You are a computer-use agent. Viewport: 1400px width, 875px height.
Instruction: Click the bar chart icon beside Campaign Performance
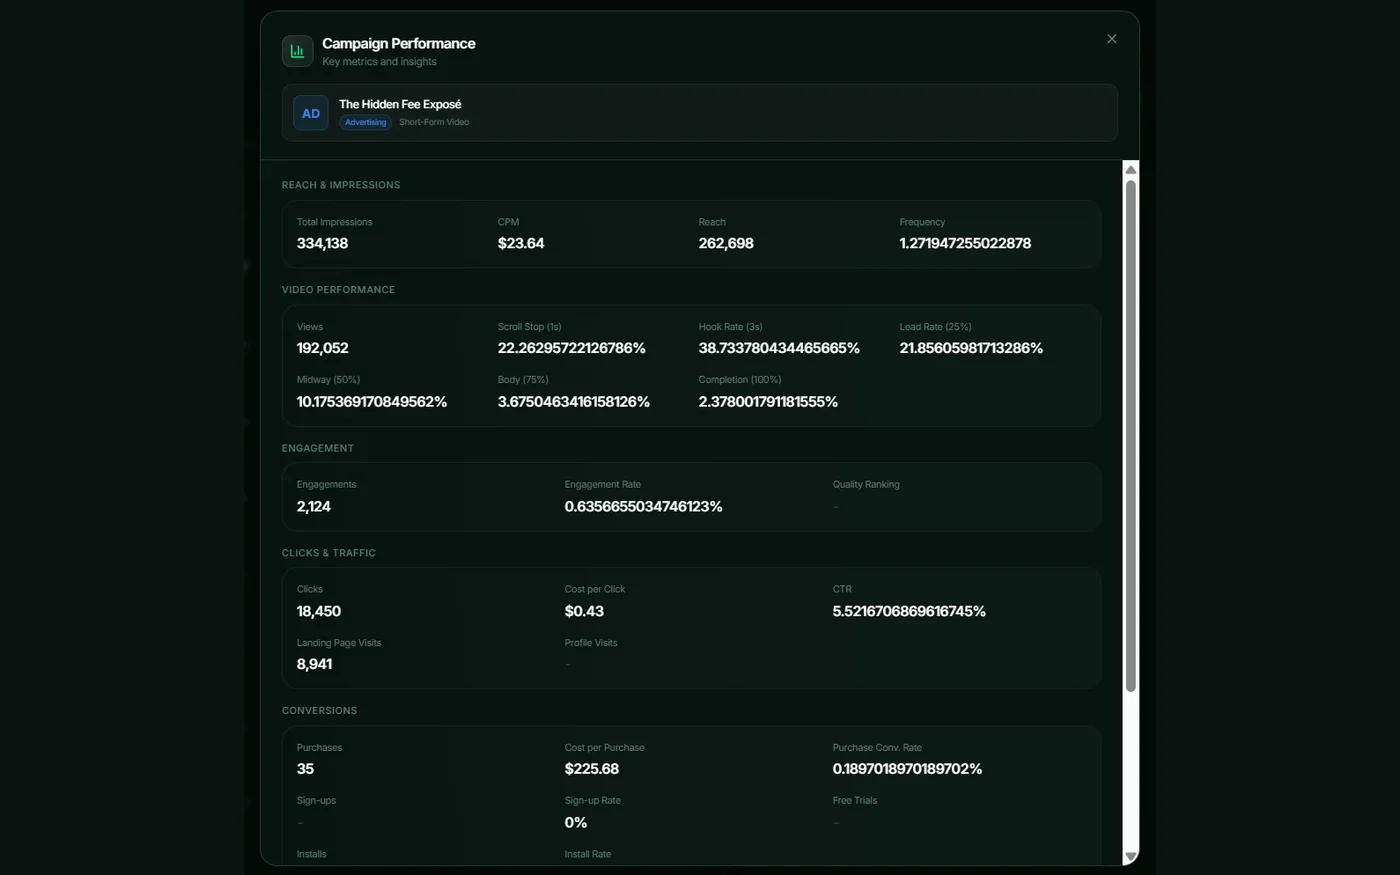point(297,51)
